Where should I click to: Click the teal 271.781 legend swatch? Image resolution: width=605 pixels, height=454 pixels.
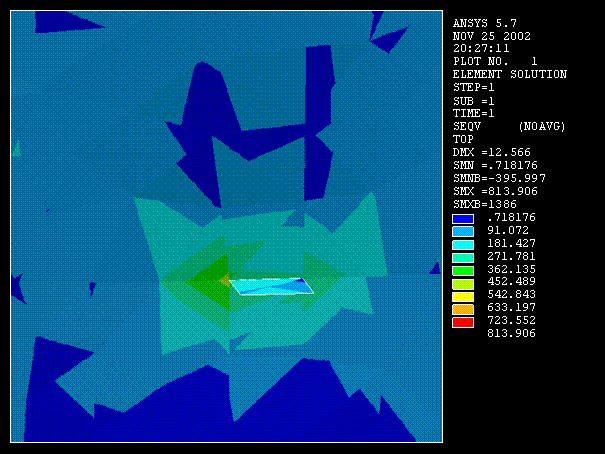click(463, 257)
